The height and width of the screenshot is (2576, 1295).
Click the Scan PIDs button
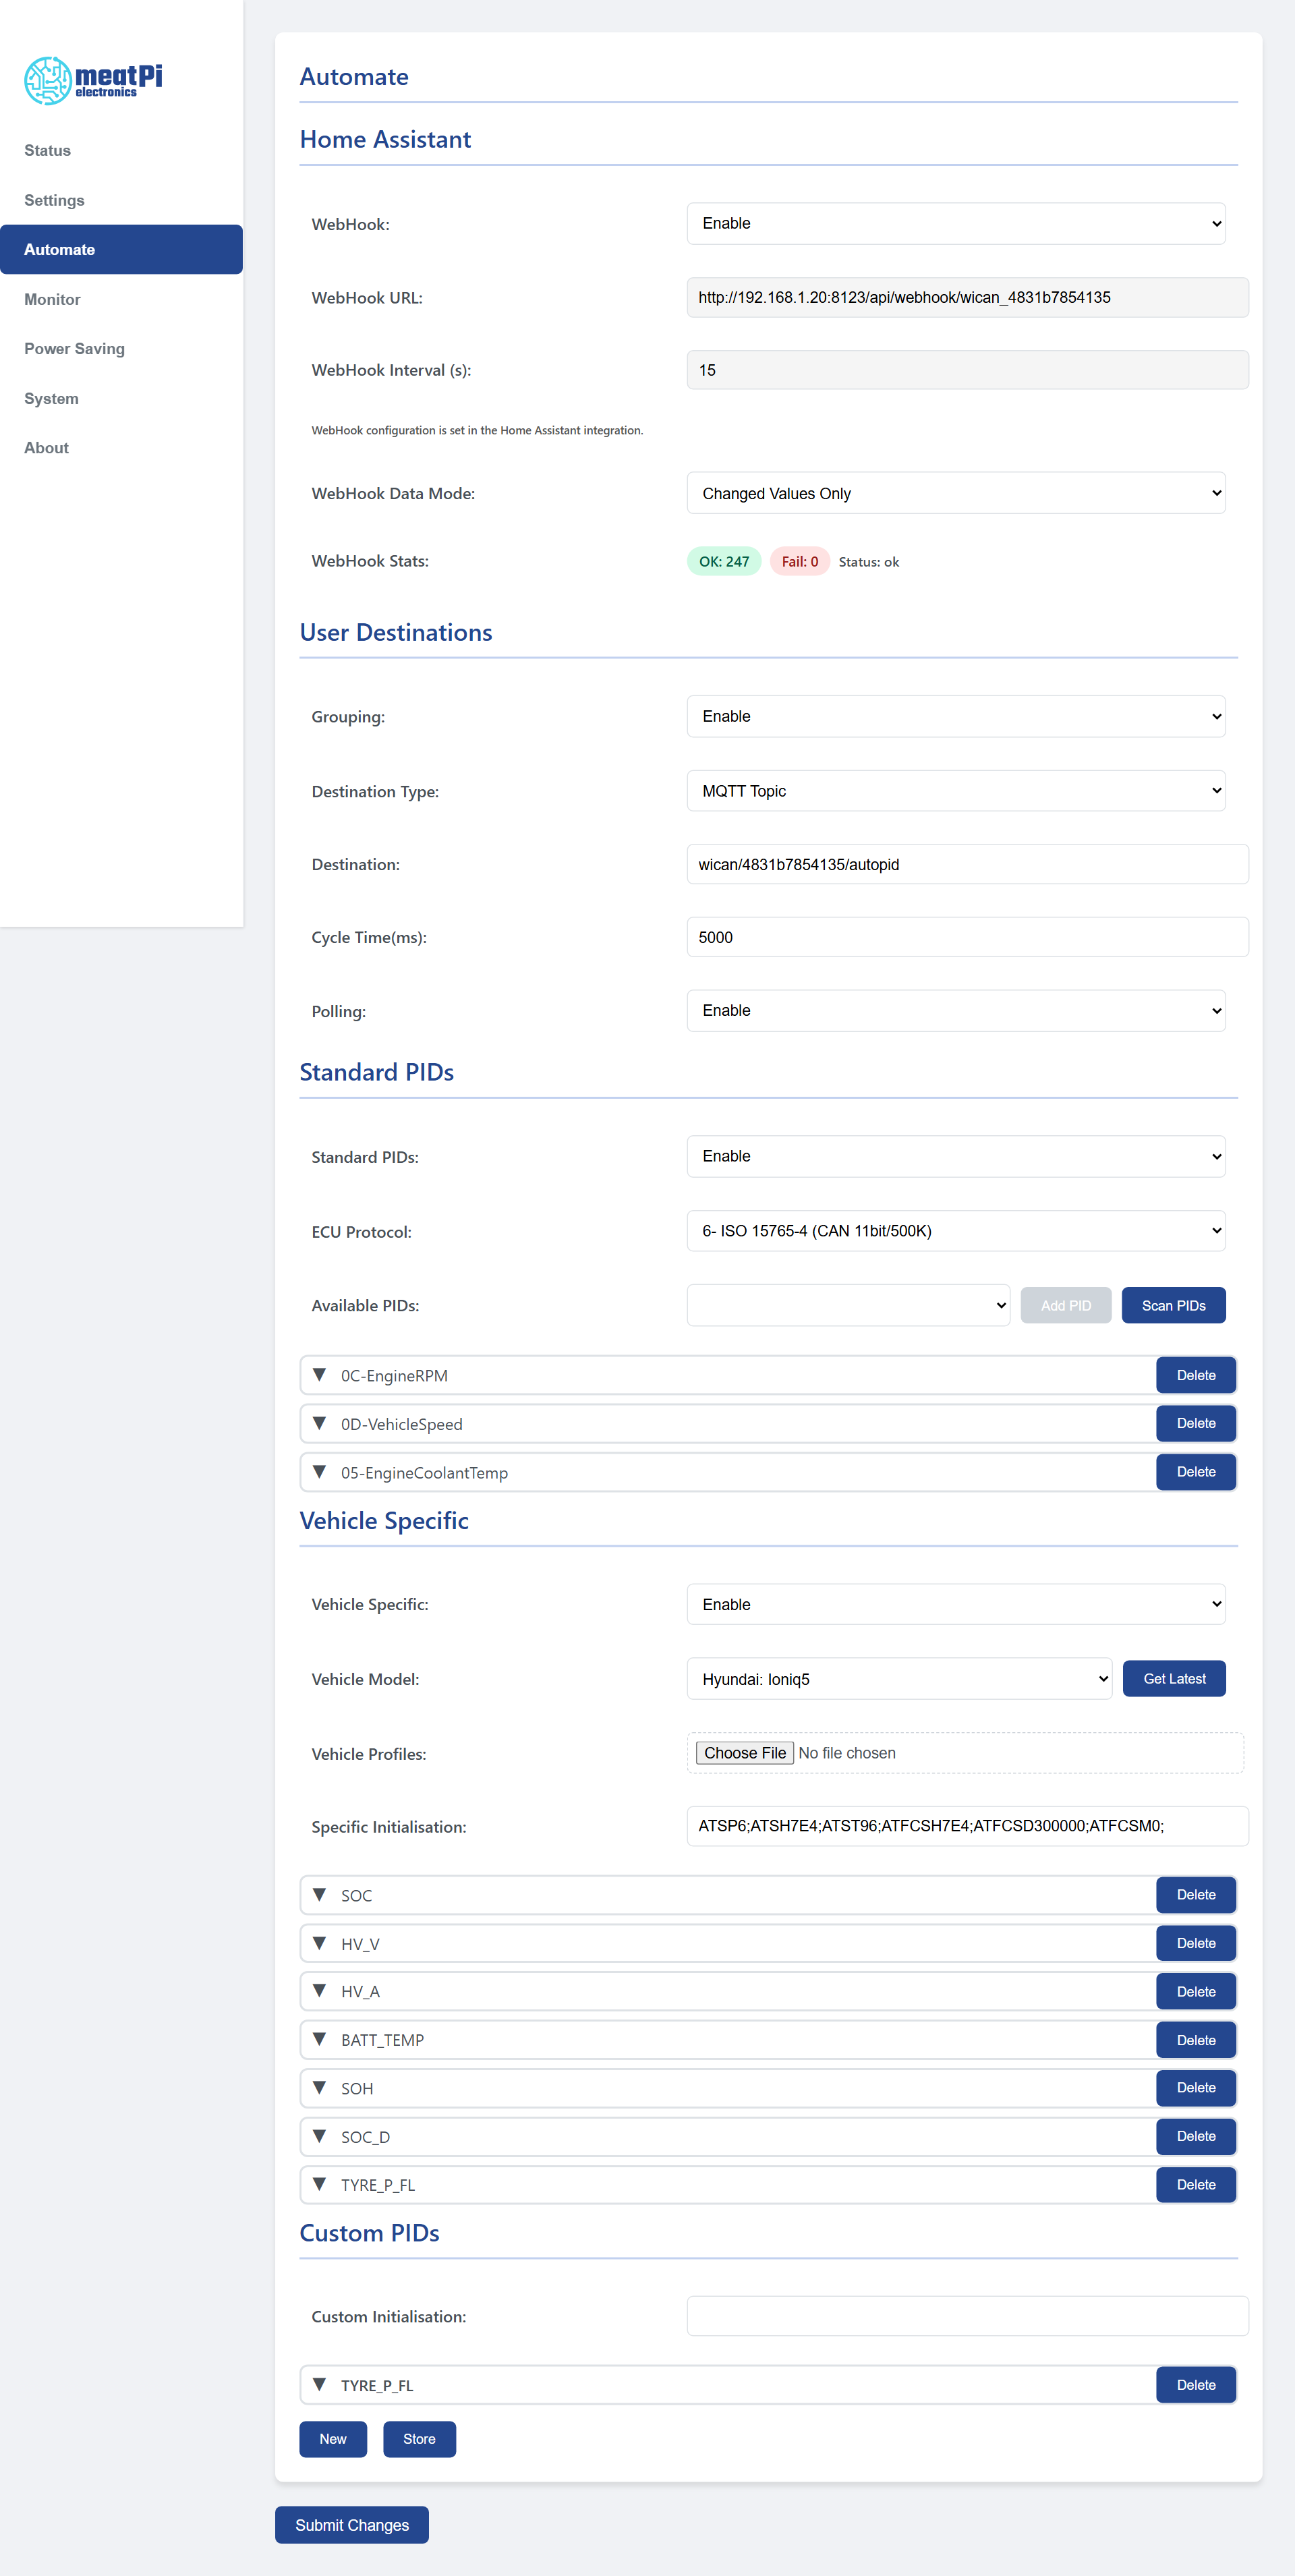(1173, 1305)
